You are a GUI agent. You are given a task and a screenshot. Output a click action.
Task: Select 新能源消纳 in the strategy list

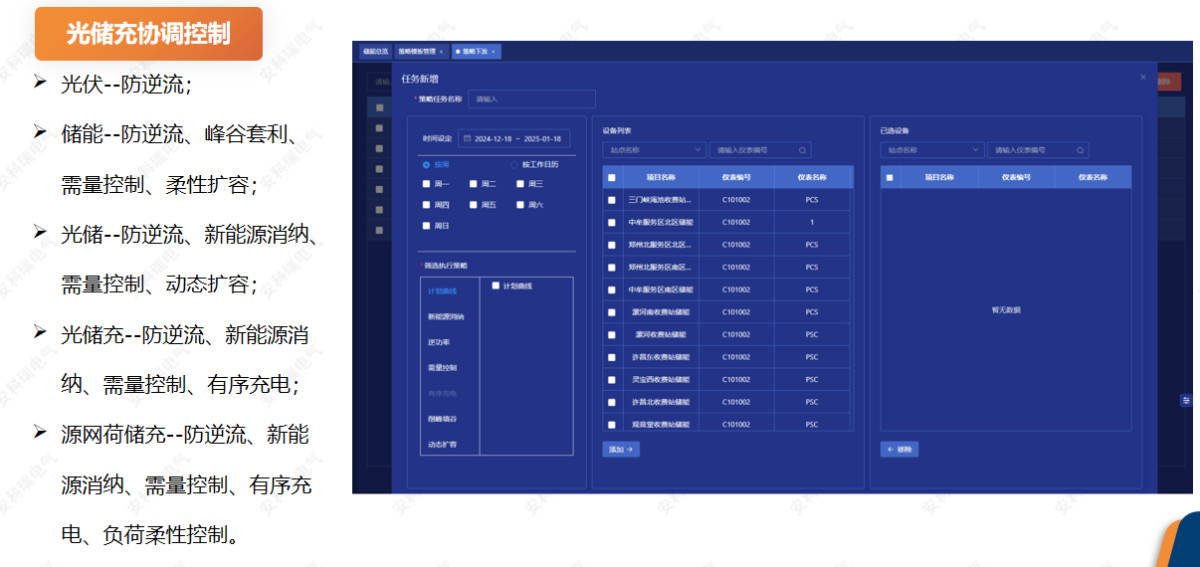pos(445,317)
